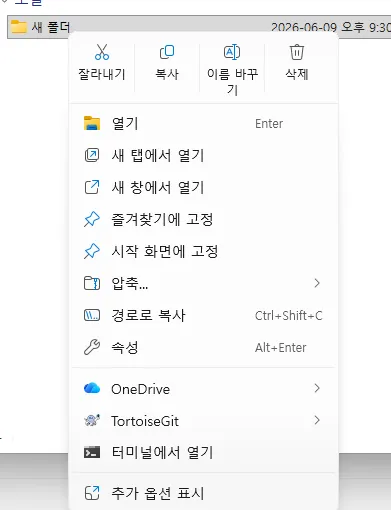Select 터미널에서 열기 menu entry
Screen dimensions: 391x510
[x=203, y=452]
